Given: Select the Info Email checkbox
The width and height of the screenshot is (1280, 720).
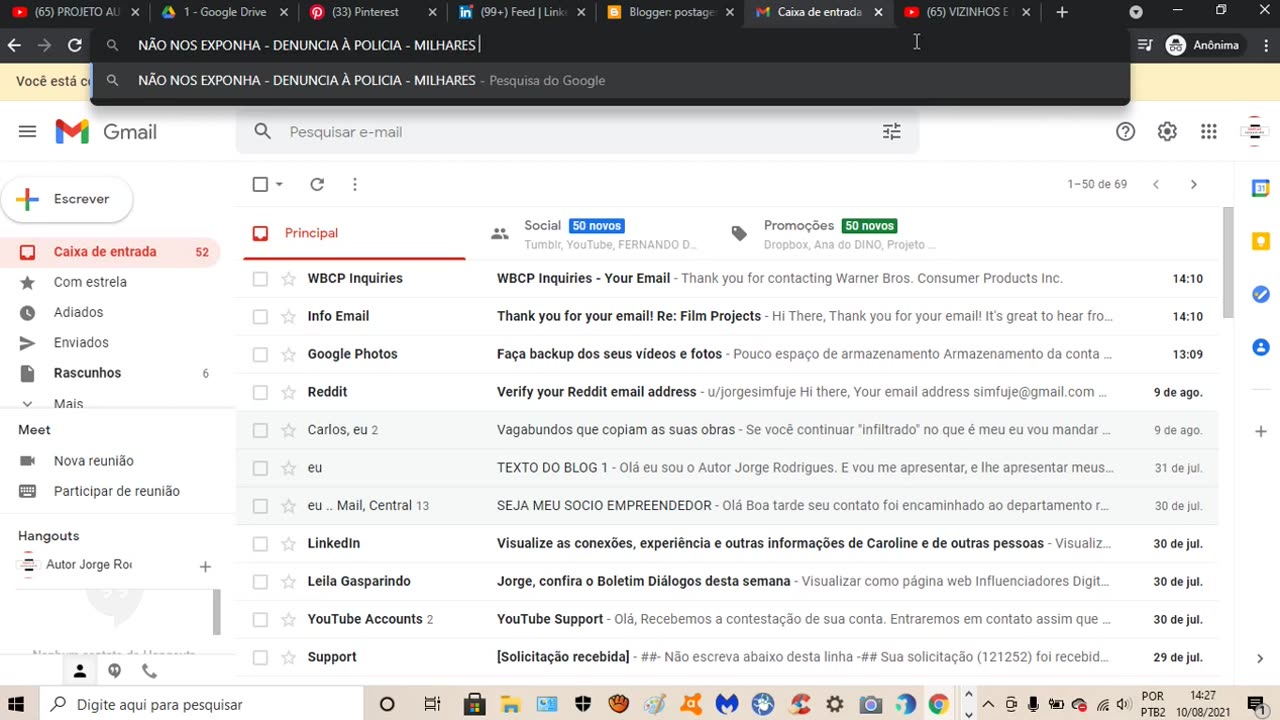Looking at the screenshot, I should (x=260, y=317).
